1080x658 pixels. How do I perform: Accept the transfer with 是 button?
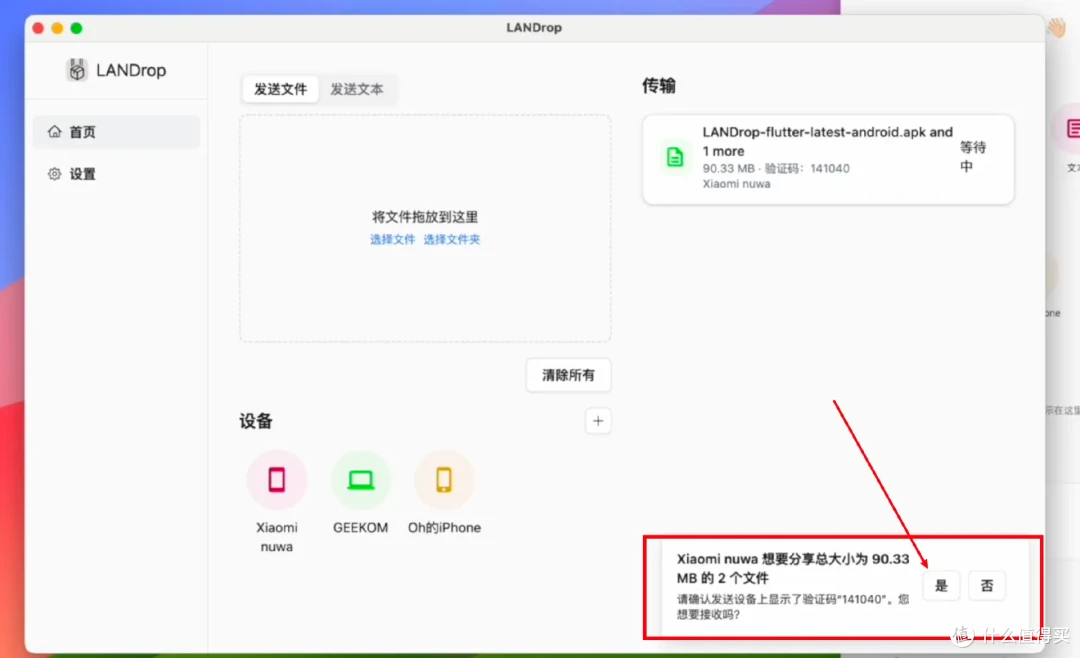click(x=941, y=586)
